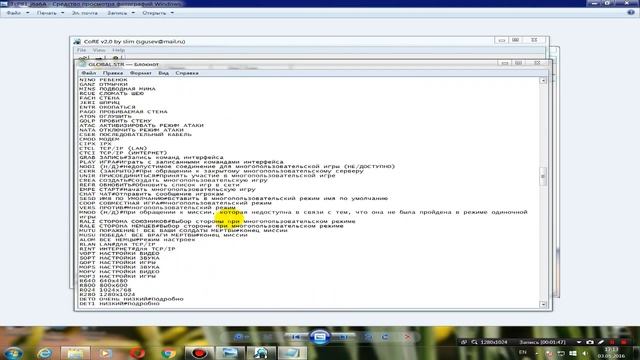The image size is (640, 360).
Task: Select recorder pen drawing tool
Action: tap(601, 342)
